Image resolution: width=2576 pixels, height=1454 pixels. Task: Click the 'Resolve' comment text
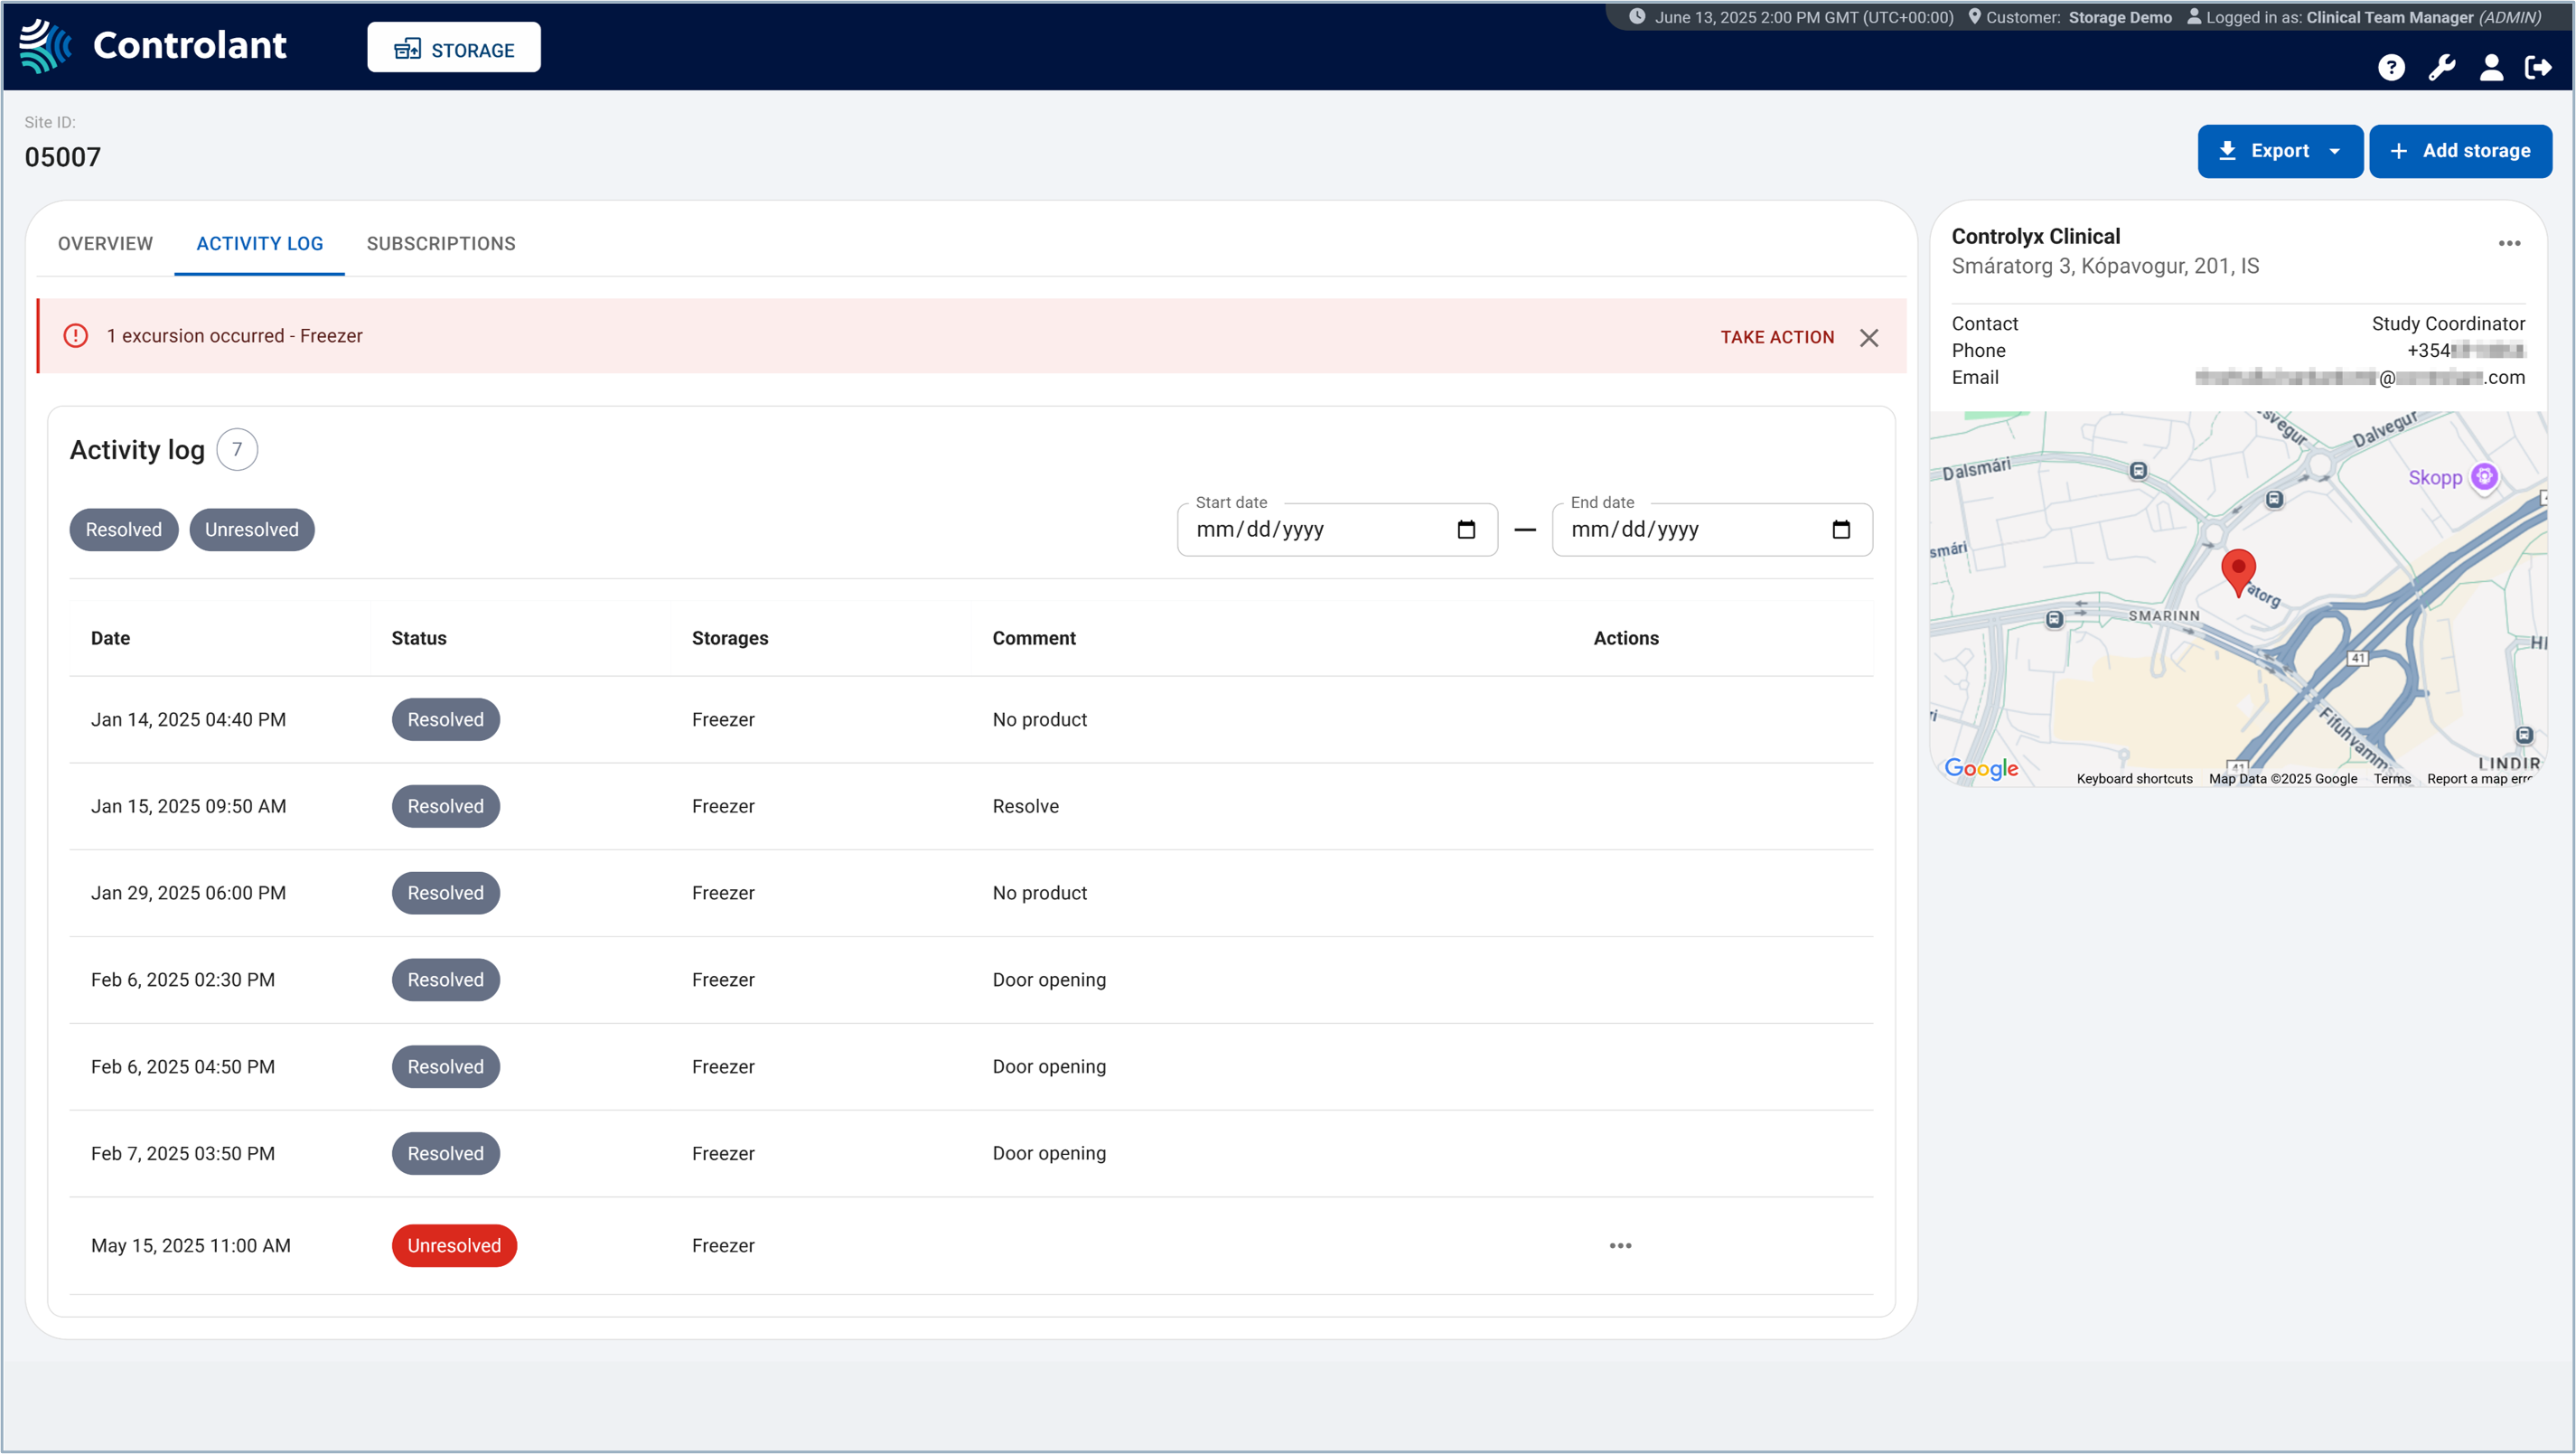(1025, 806)
